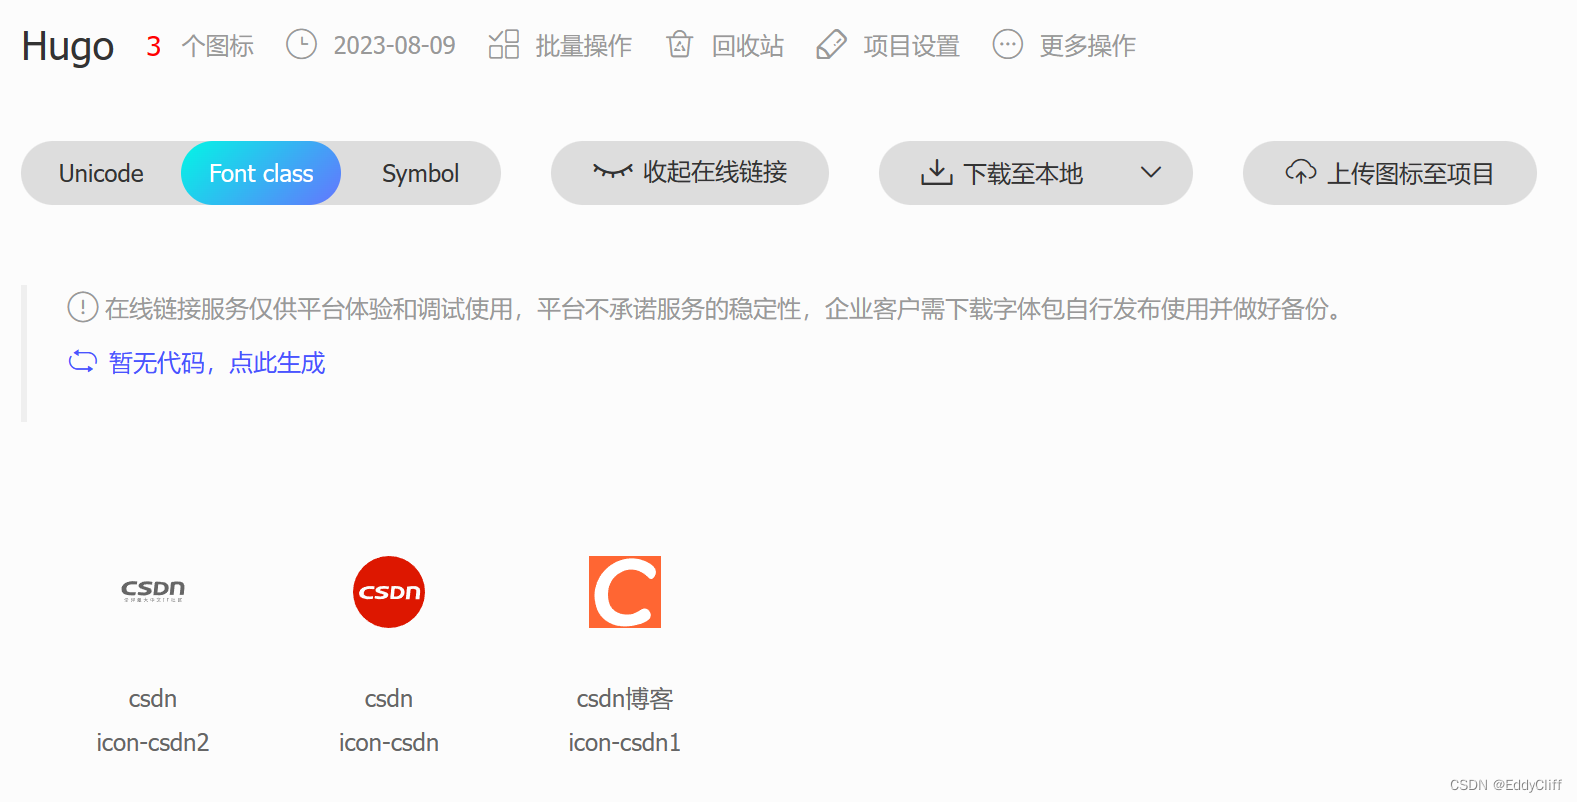Select the orange C csdn博客 icon
This screenshot has height=802, width=1577.
(x=625, y=592)
